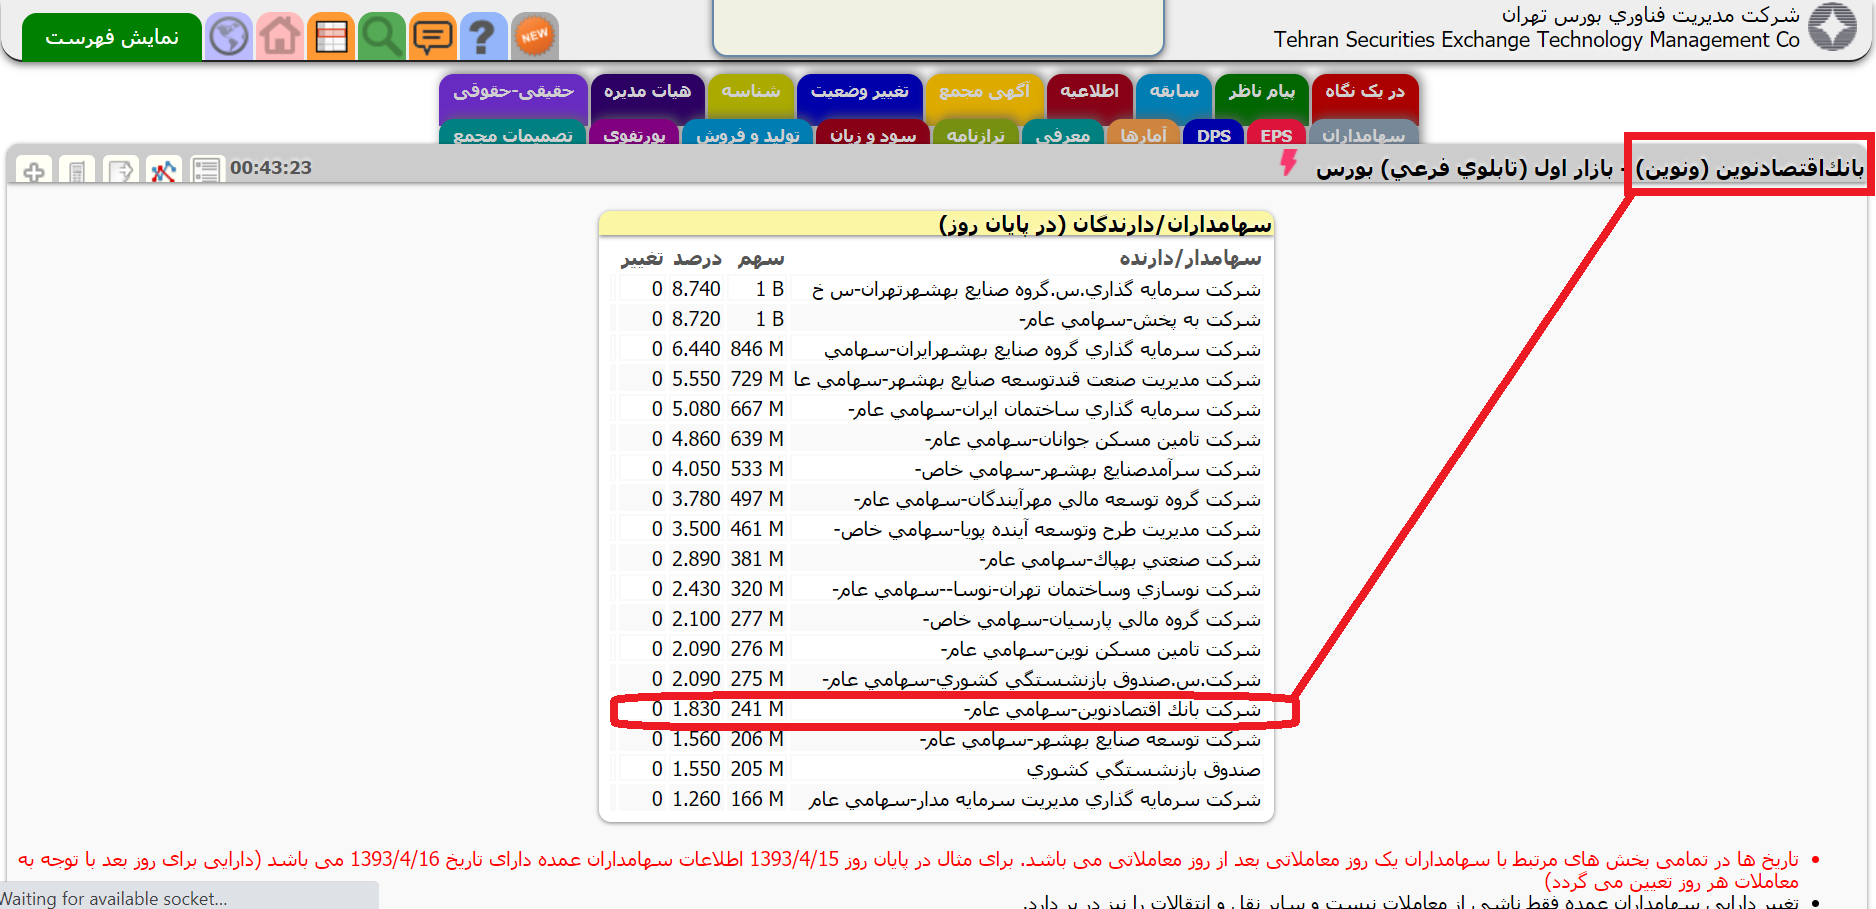Click the 846 M share value

757,349
